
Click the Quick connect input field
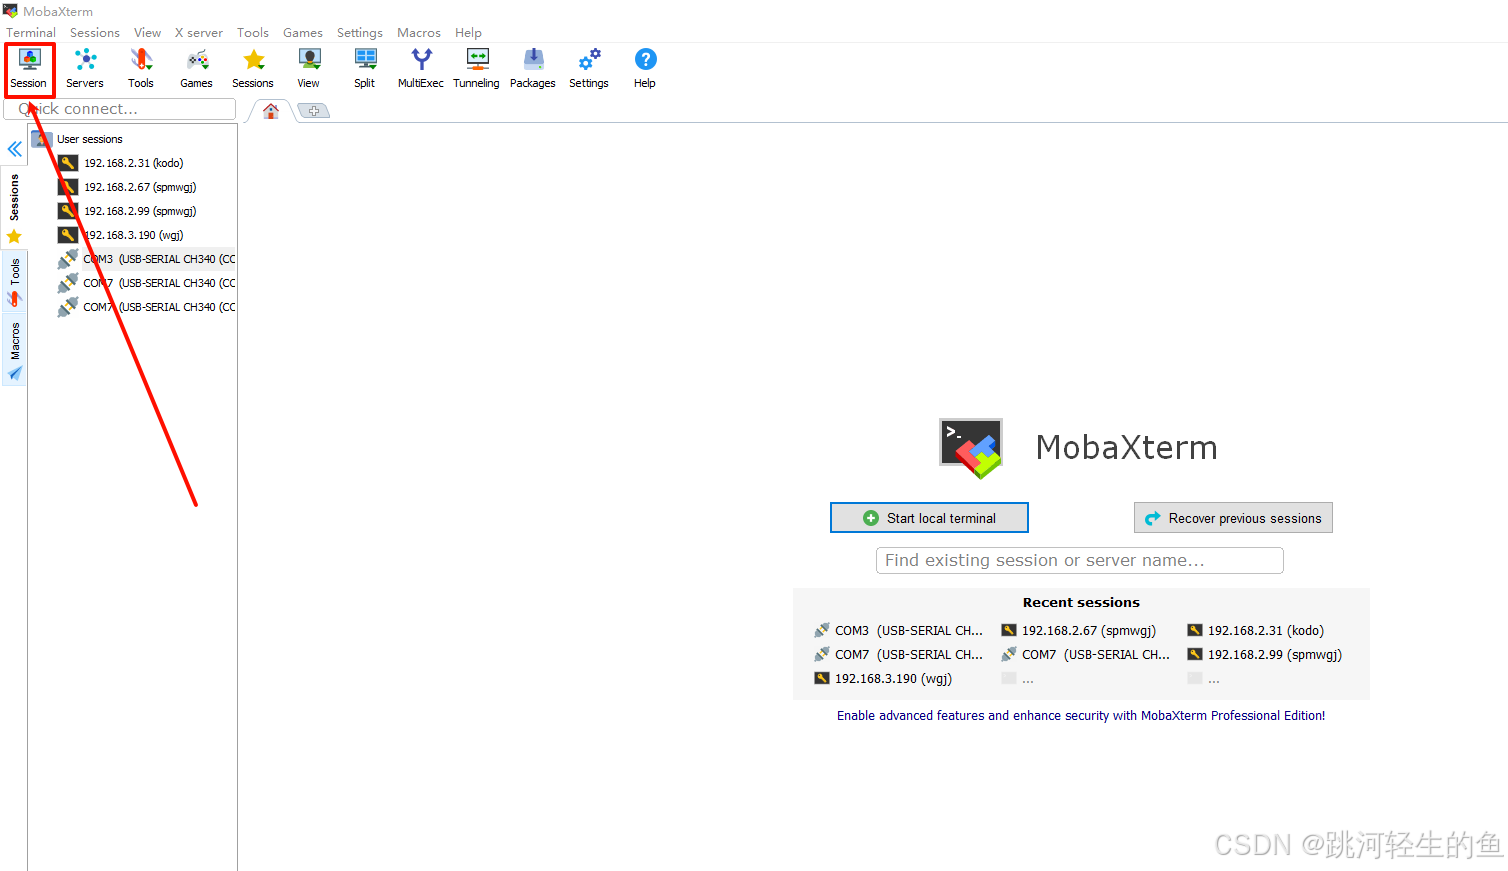(120, 109)
